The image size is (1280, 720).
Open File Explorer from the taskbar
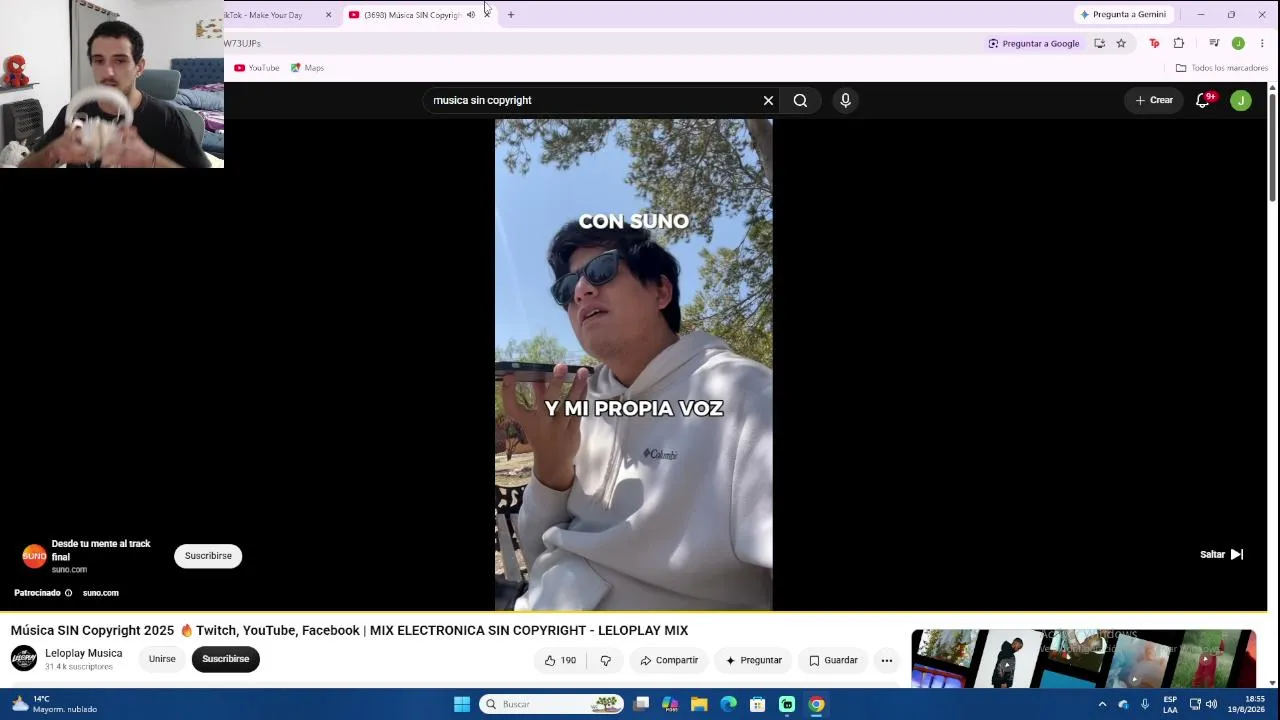[699, 704]
